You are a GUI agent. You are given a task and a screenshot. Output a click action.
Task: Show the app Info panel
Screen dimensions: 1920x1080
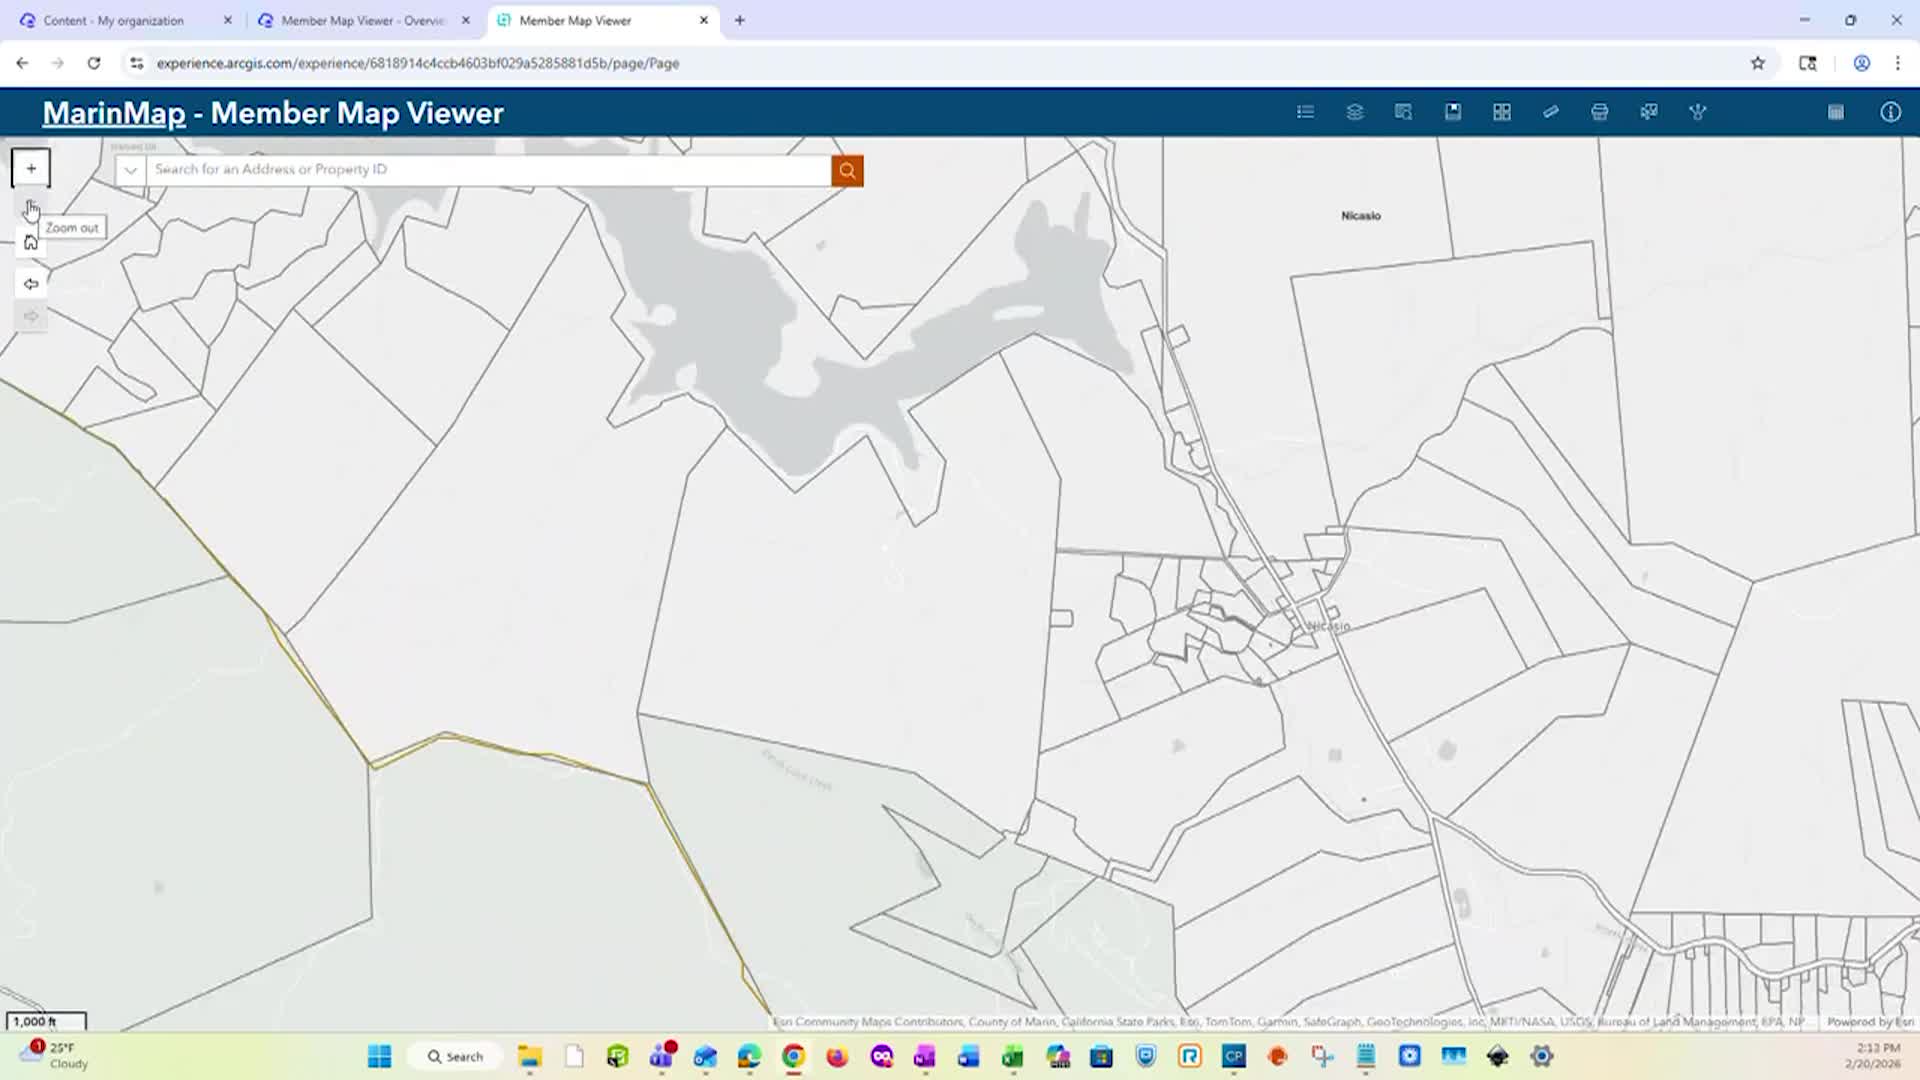coord(1890,112)
